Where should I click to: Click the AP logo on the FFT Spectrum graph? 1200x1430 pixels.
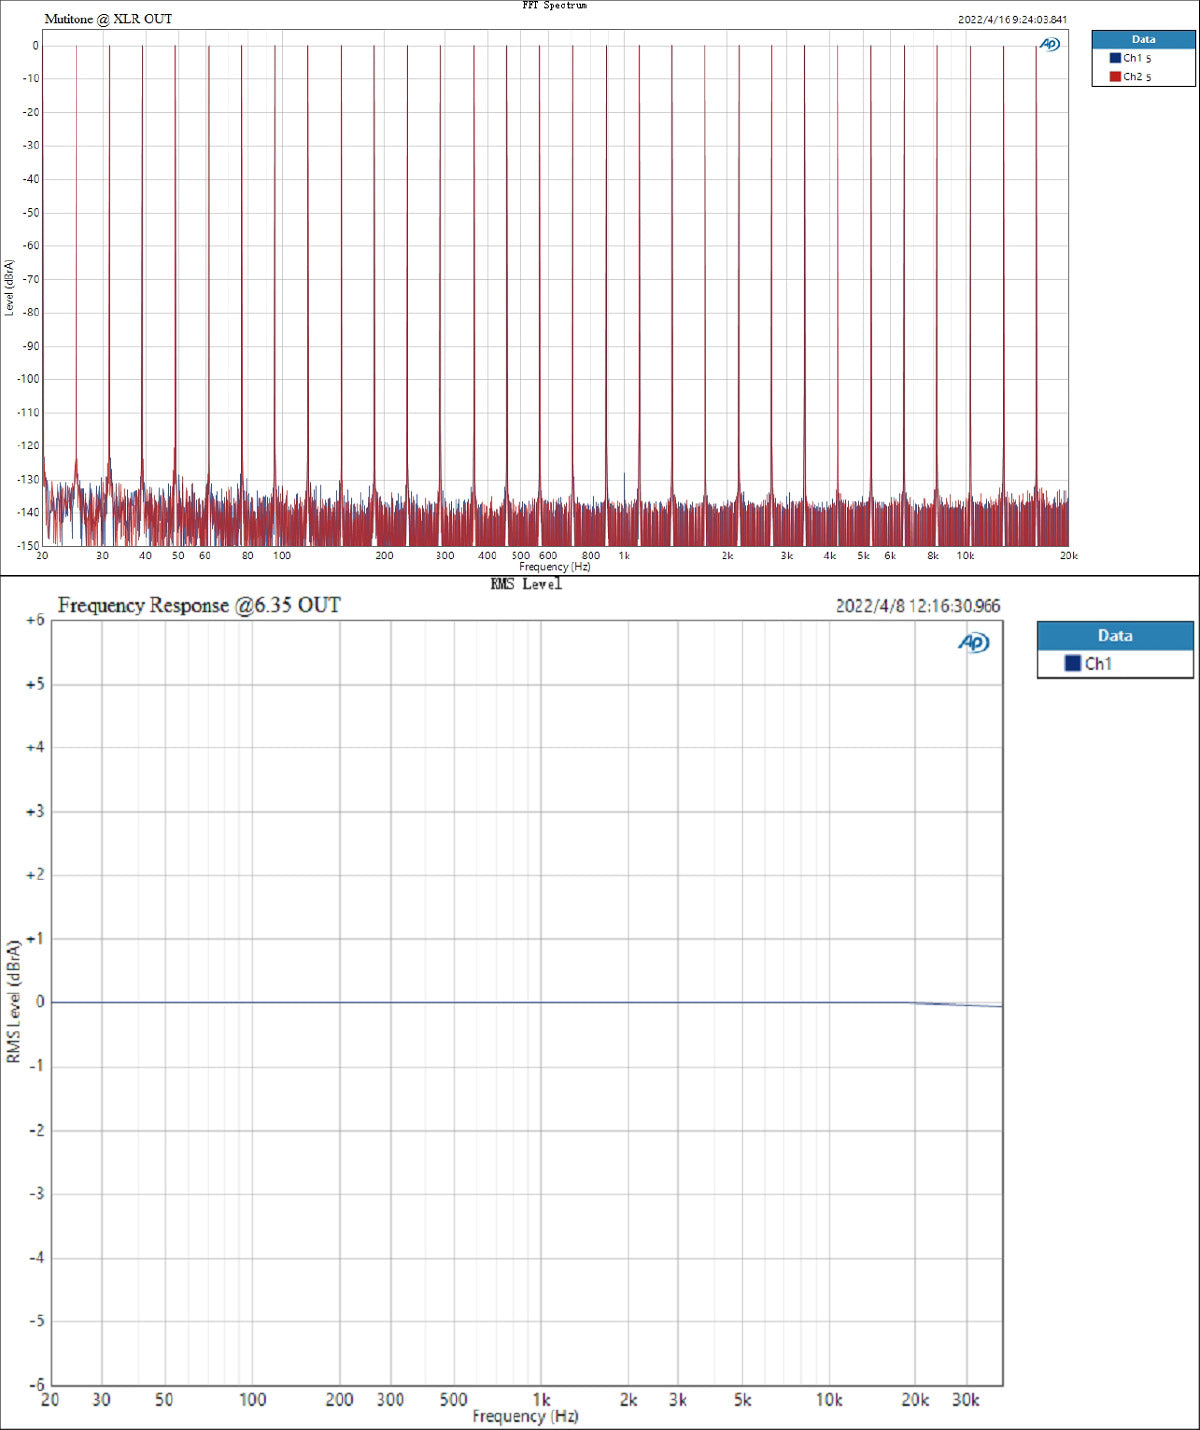(x=1049, y=44)
